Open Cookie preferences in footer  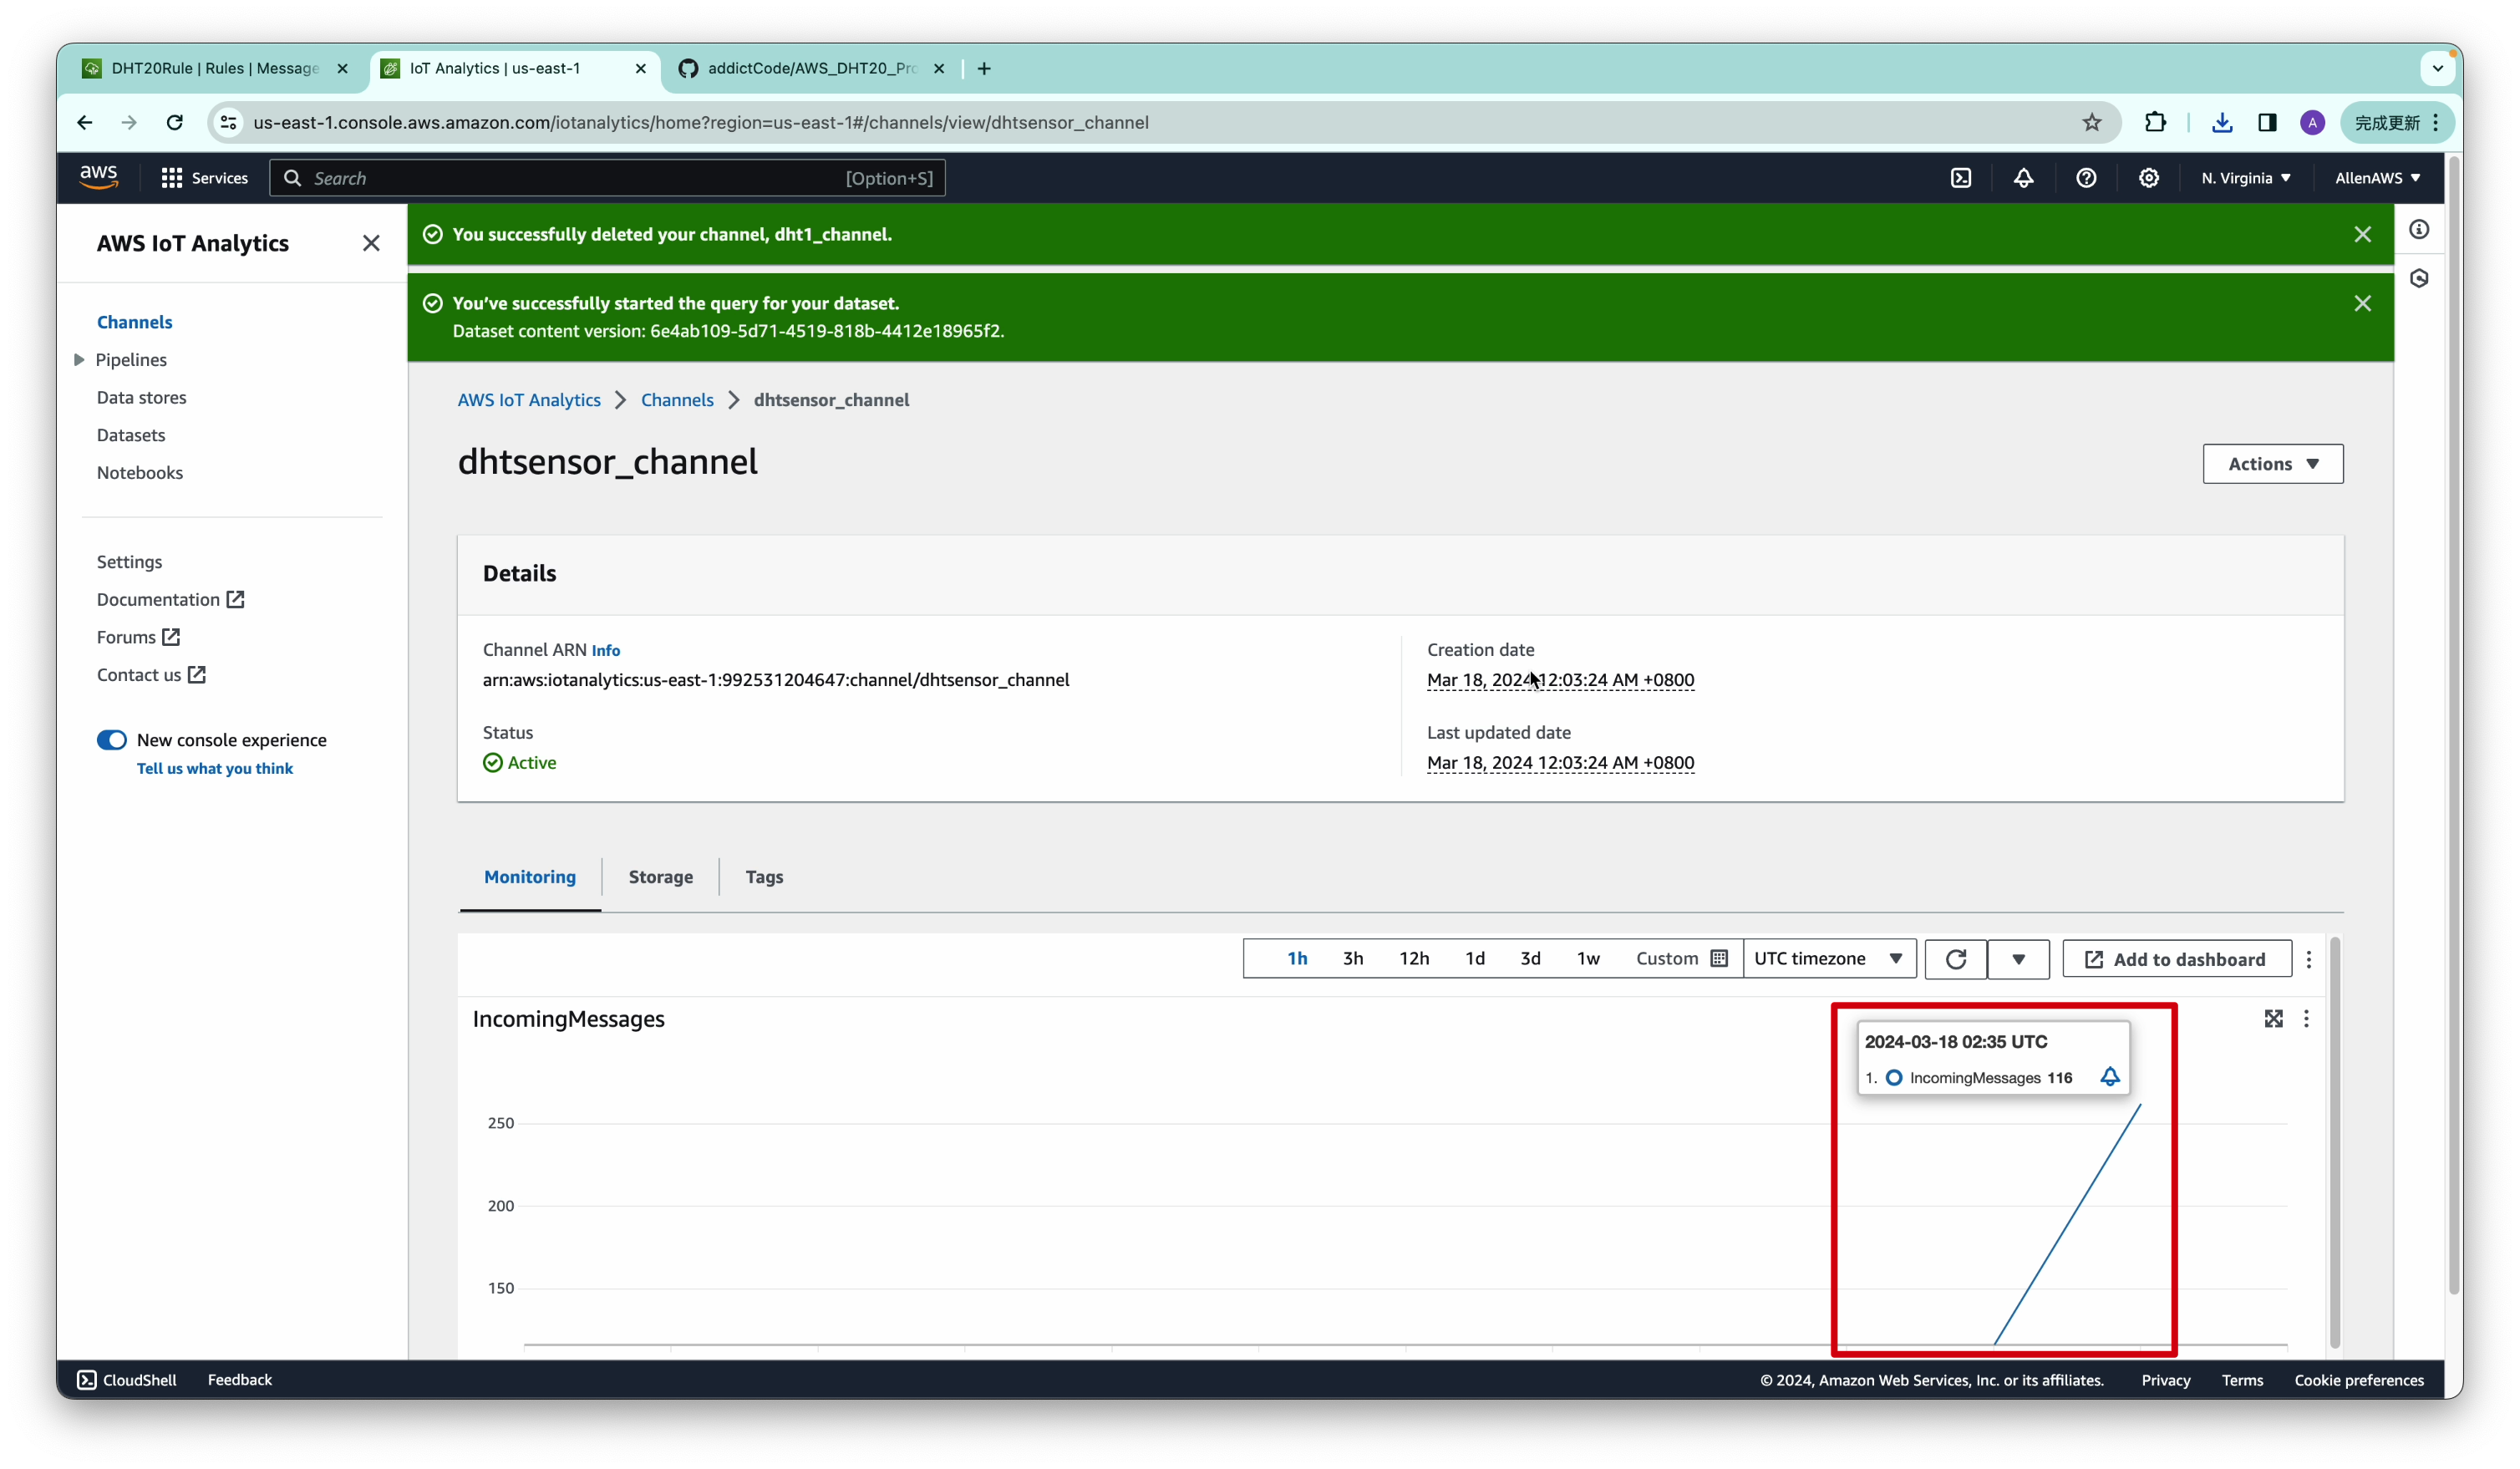[x=2358, y=1380]
